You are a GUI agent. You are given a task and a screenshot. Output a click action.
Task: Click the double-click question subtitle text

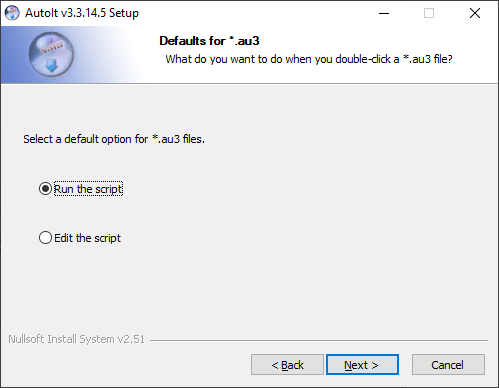pos(309,59)
